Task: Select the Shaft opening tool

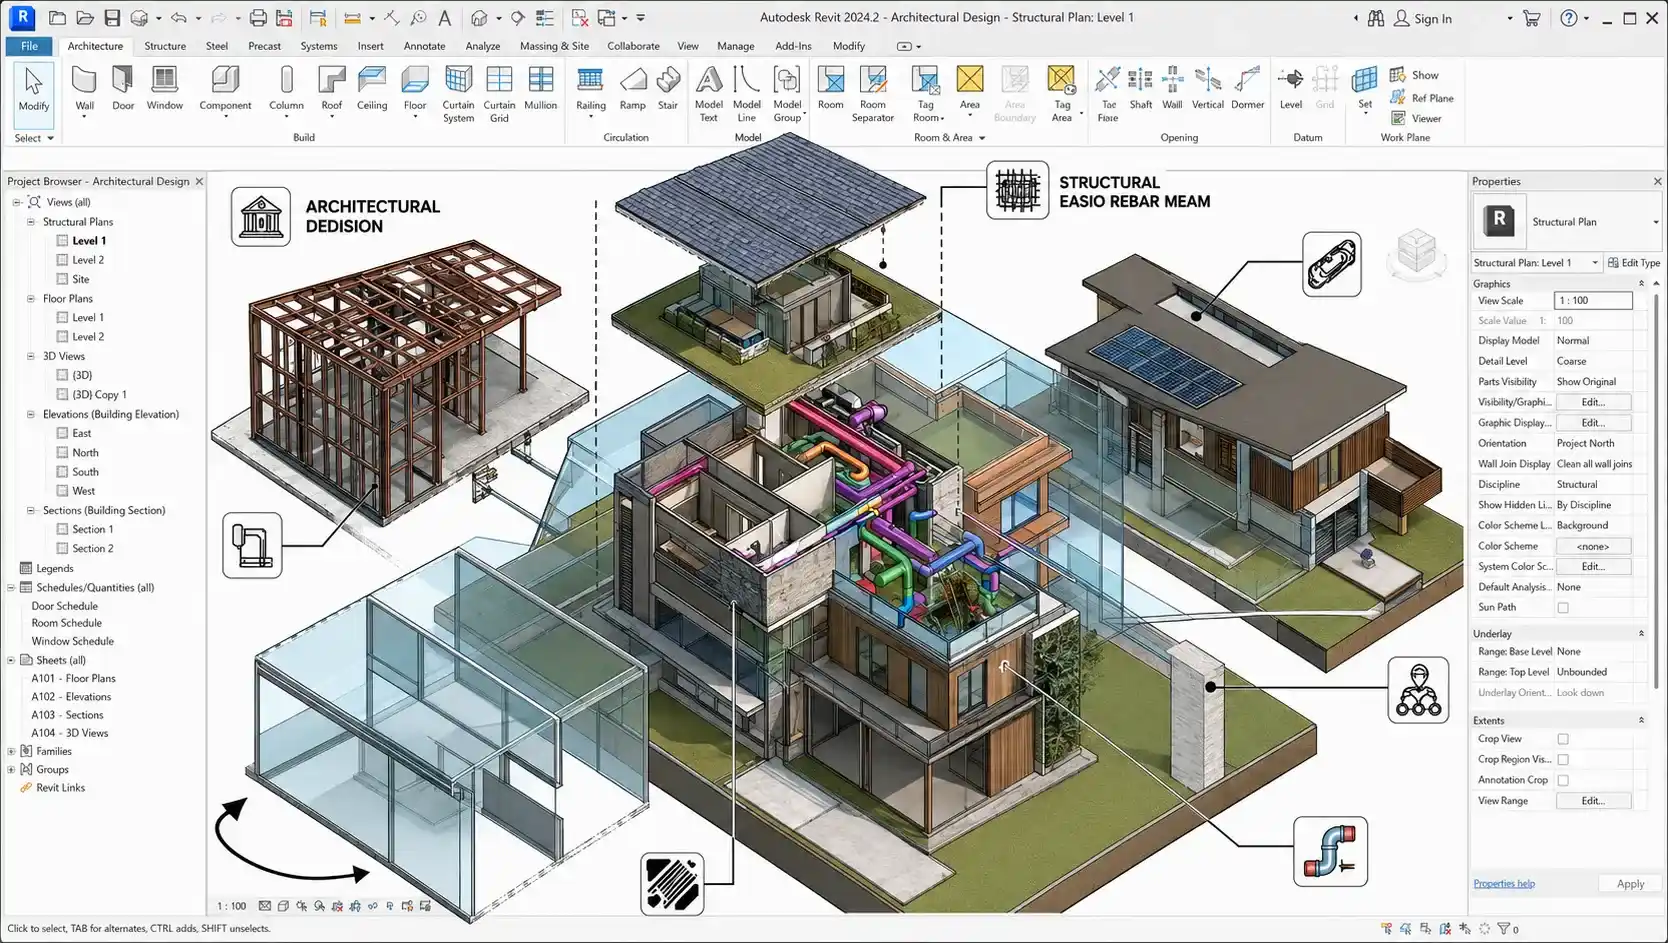Action: coord(1140,89)
